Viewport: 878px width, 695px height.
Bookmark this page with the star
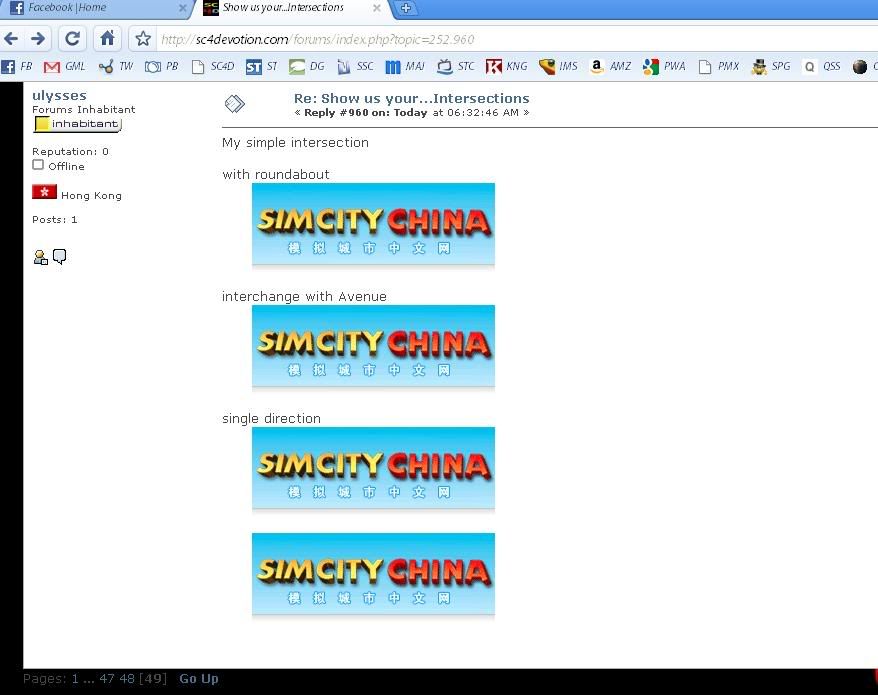143,39
